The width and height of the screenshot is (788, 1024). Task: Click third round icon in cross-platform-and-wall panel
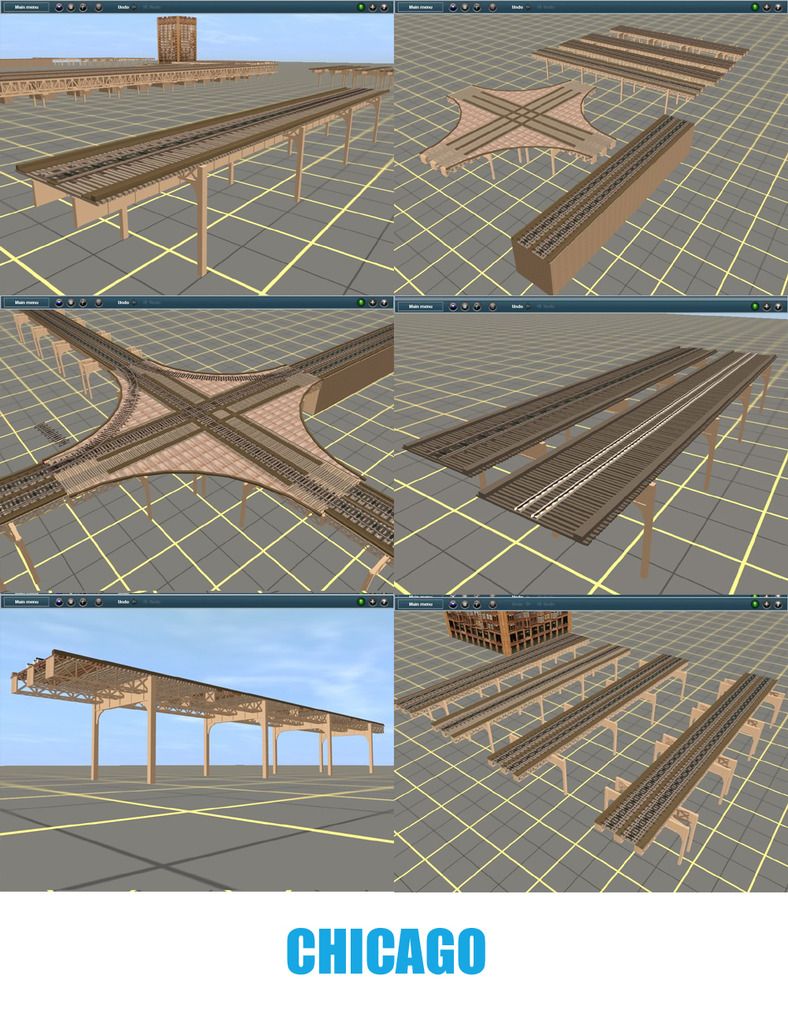tap(477, 7)
